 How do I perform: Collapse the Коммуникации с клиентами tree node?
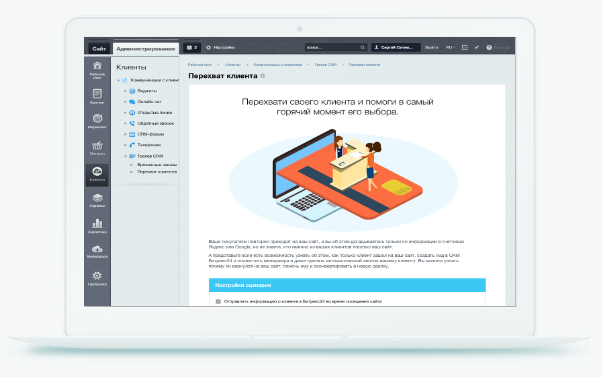click(118, 80)
